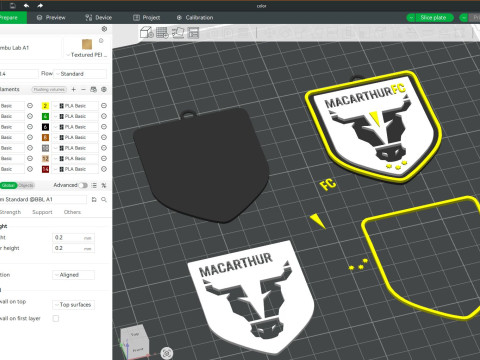Edit preset icon right of dark red 14 filament
This screenshot has height=360, width=480.
(104, 169)
